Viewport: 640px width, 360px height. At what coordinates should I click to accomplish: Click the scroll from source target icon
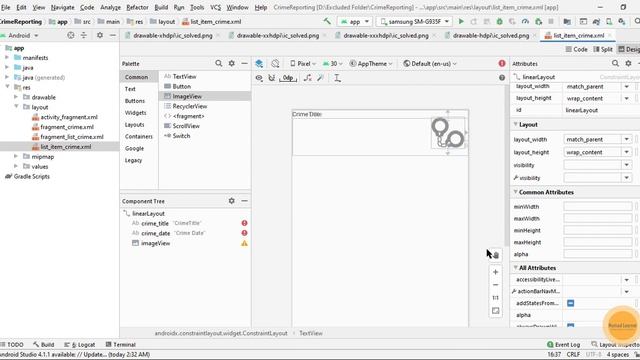point(71,36)
